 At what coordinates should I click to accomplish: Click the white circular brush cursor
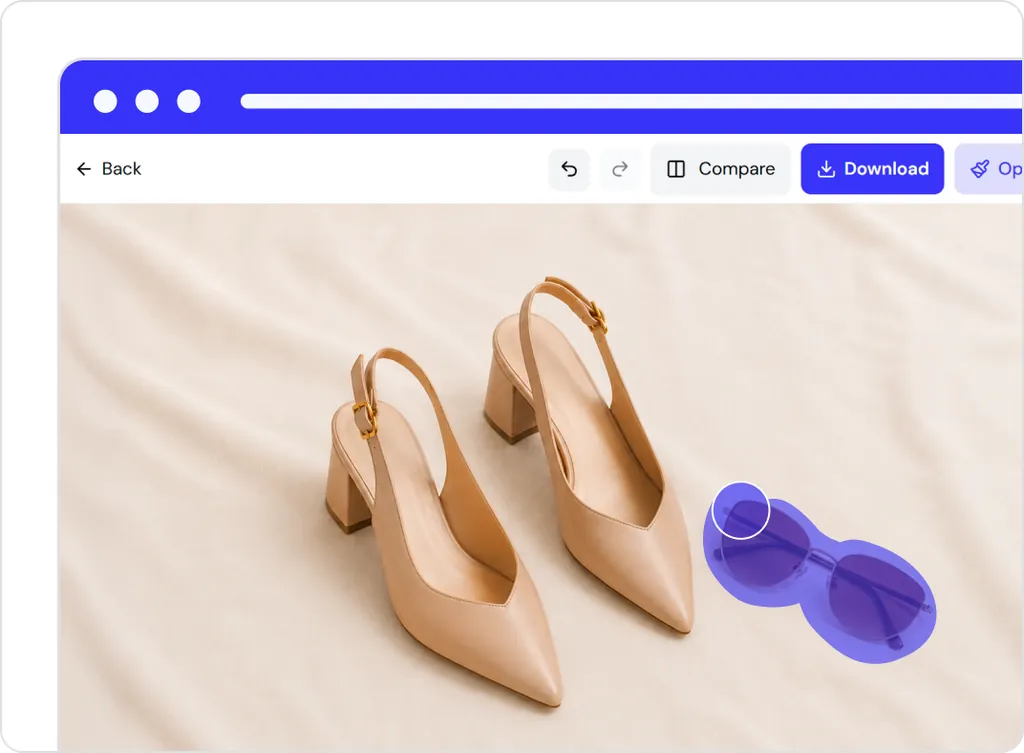[741, 510]
